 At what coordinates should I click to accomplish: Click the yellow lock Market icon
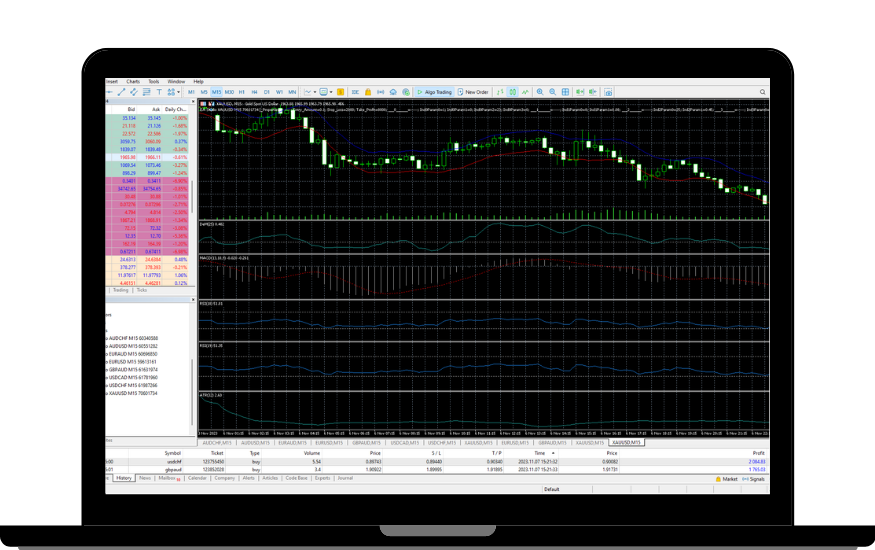(x=368, y=92)
